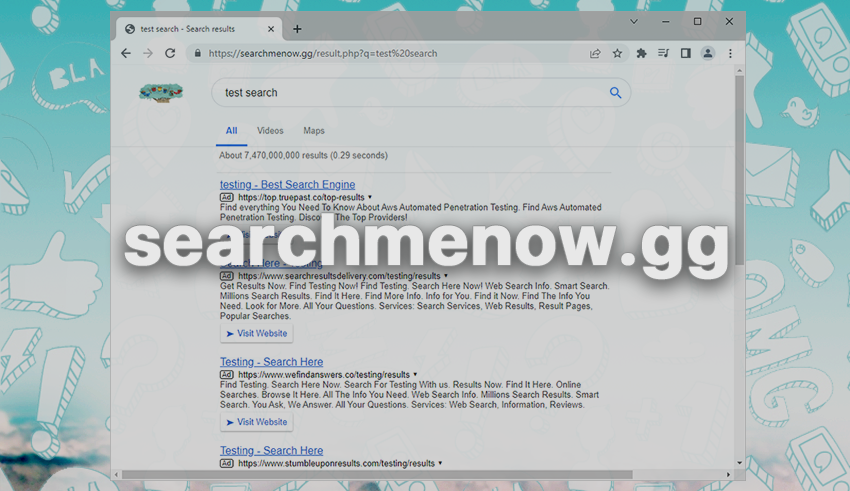
Task: View site info via the padlock icon
Action: 198,53
